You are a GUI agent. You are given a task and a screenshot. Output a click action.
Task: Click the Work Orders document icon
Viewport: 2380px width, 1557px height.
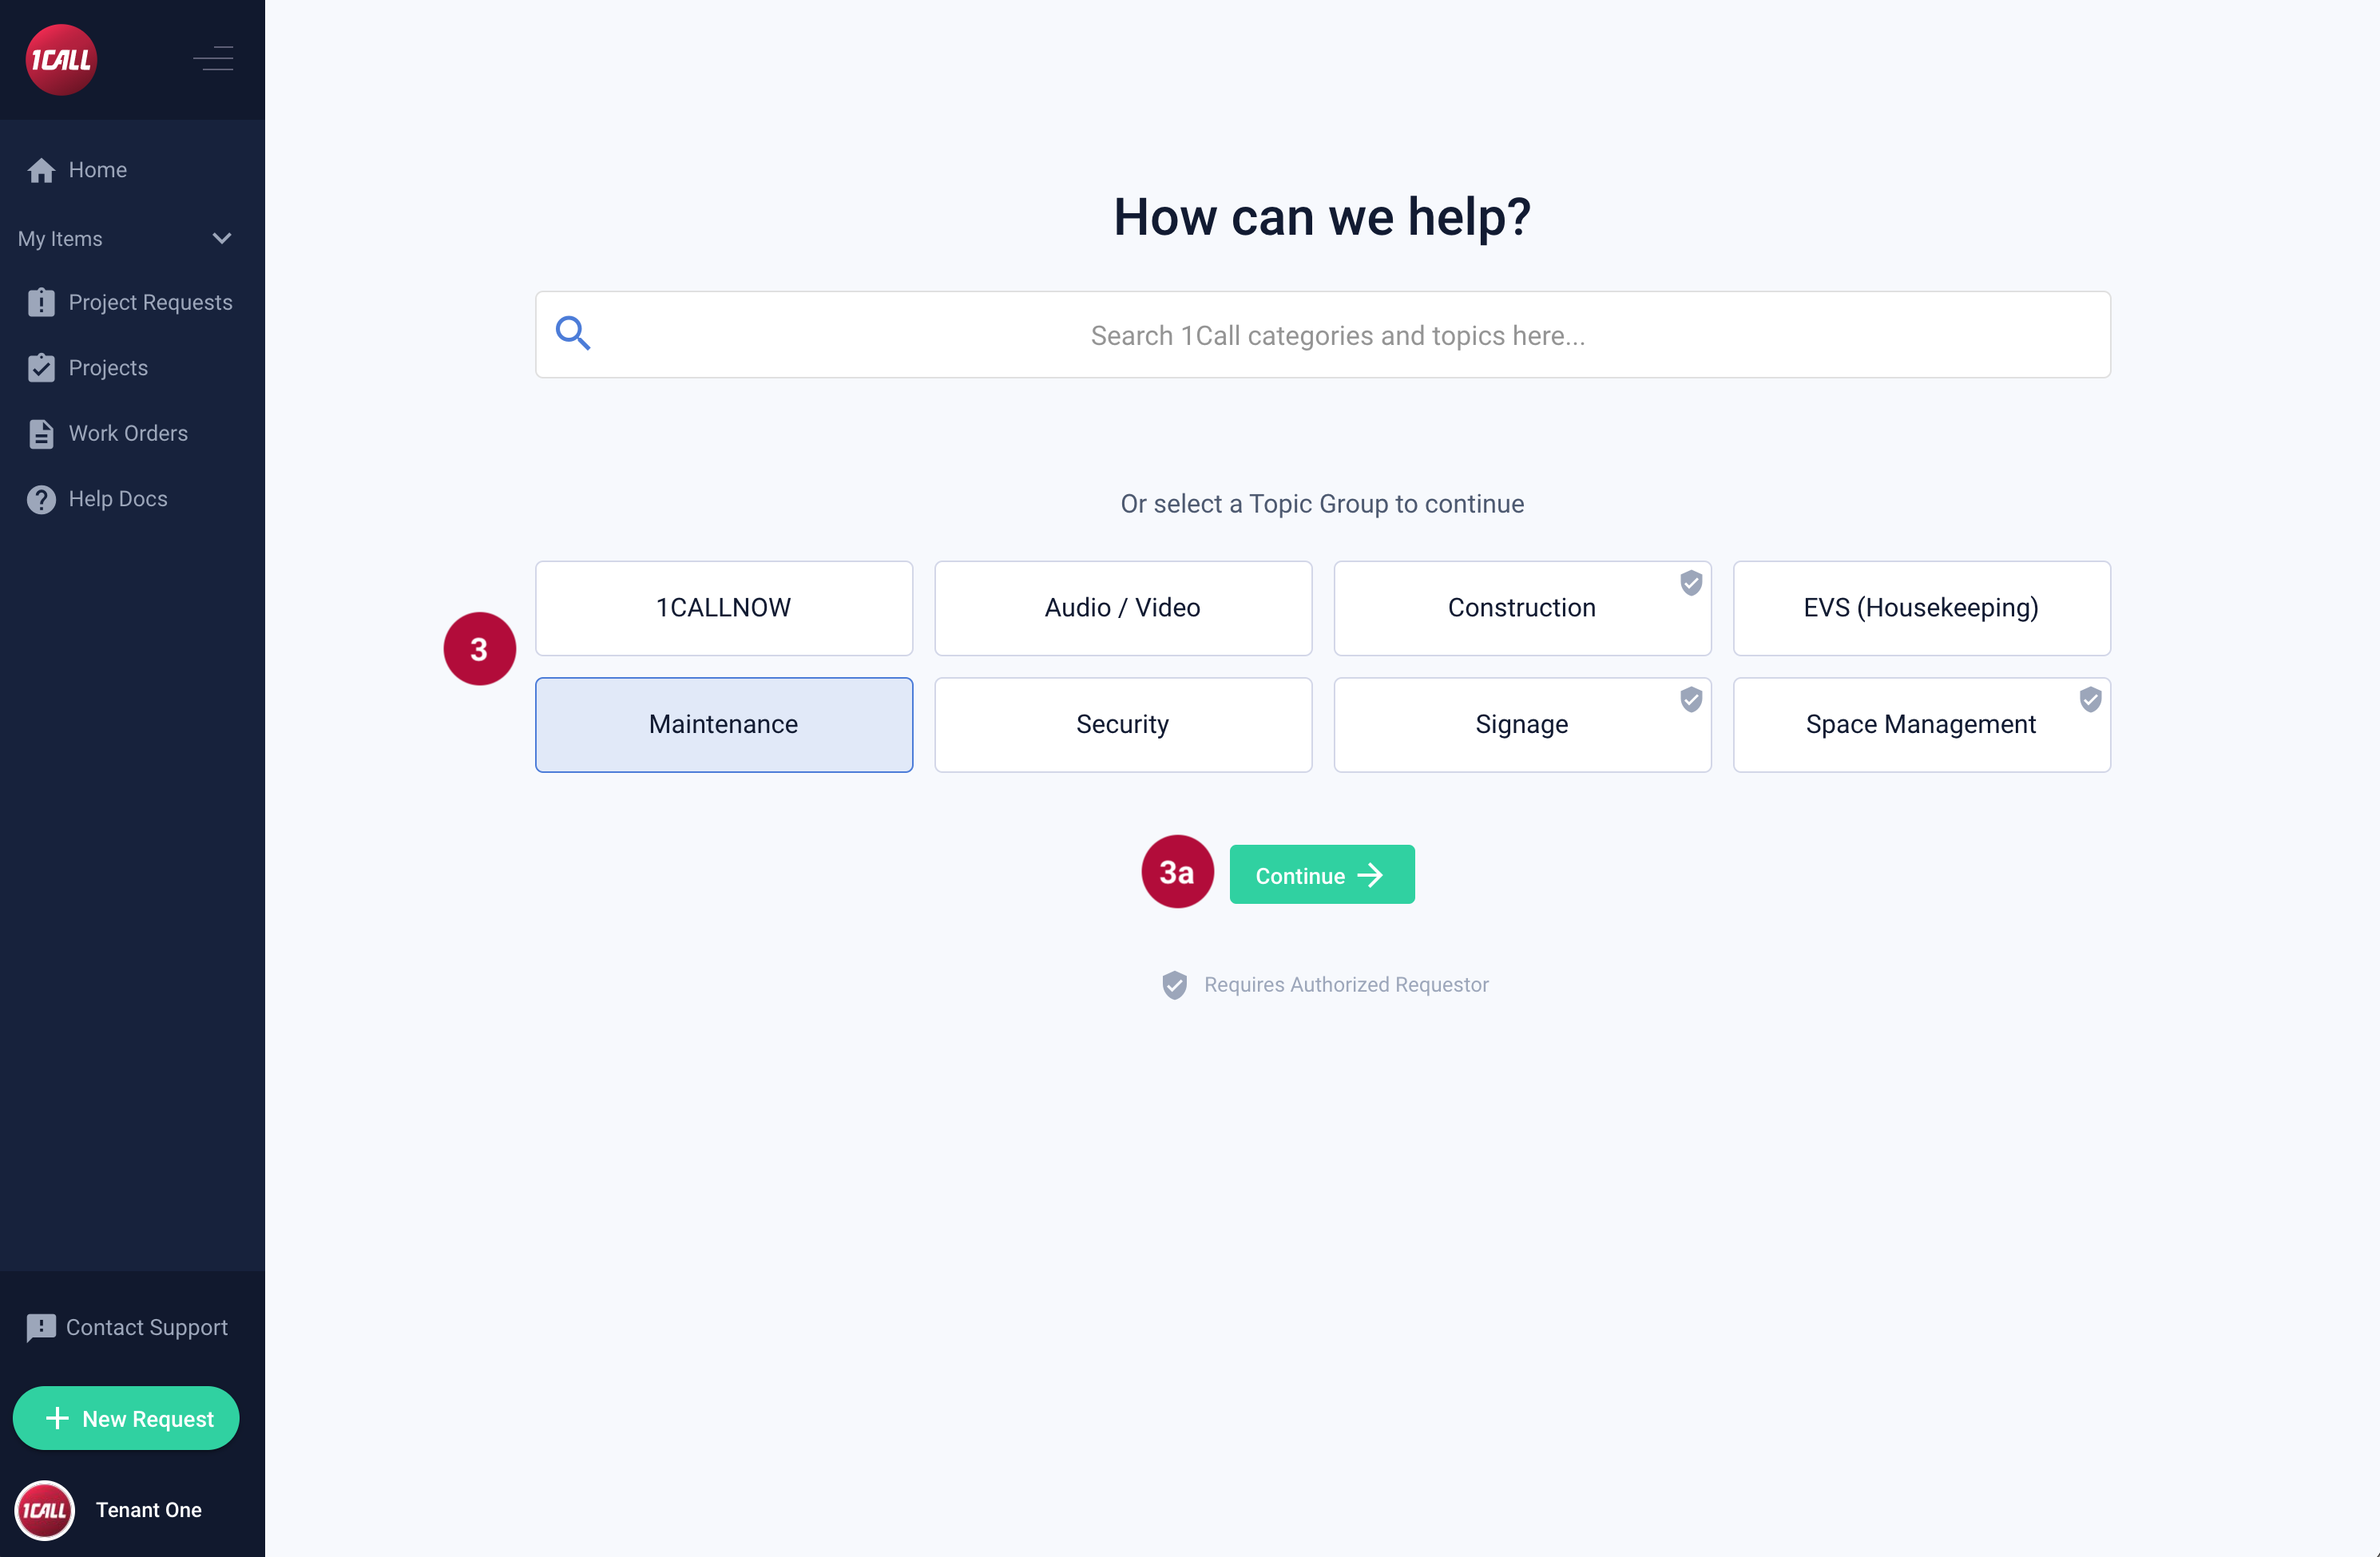pyautogui.click(x=41, y=434)
